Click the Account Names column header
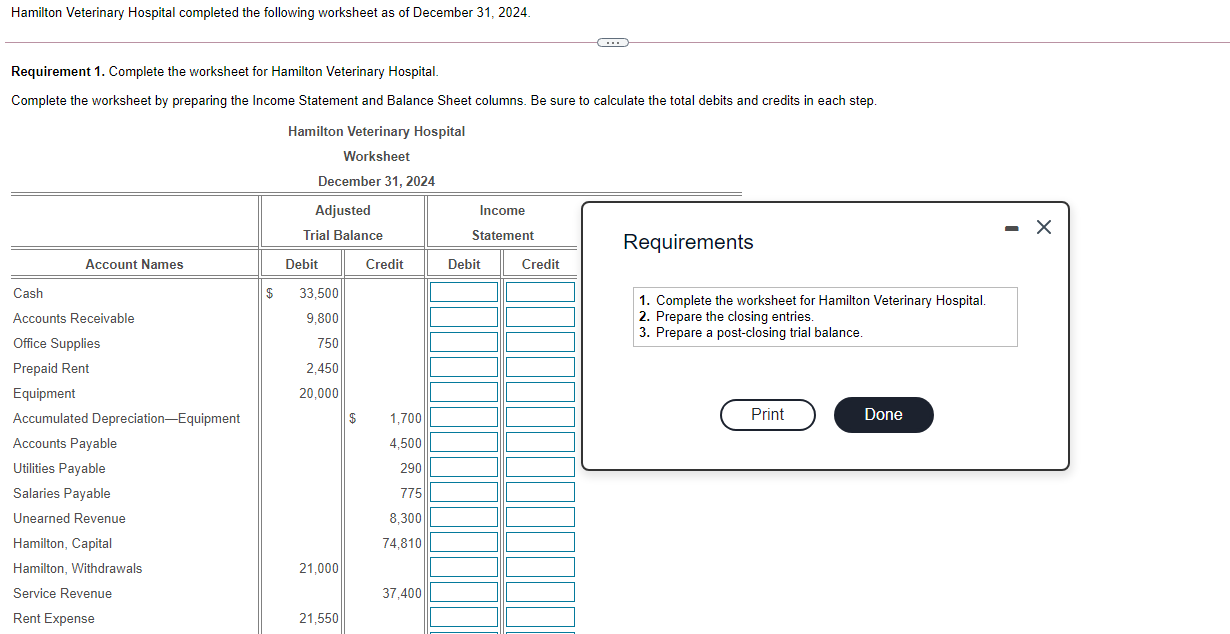Image resolution: width=1230 pixels, height=634 pixels. tap(134, 264)
